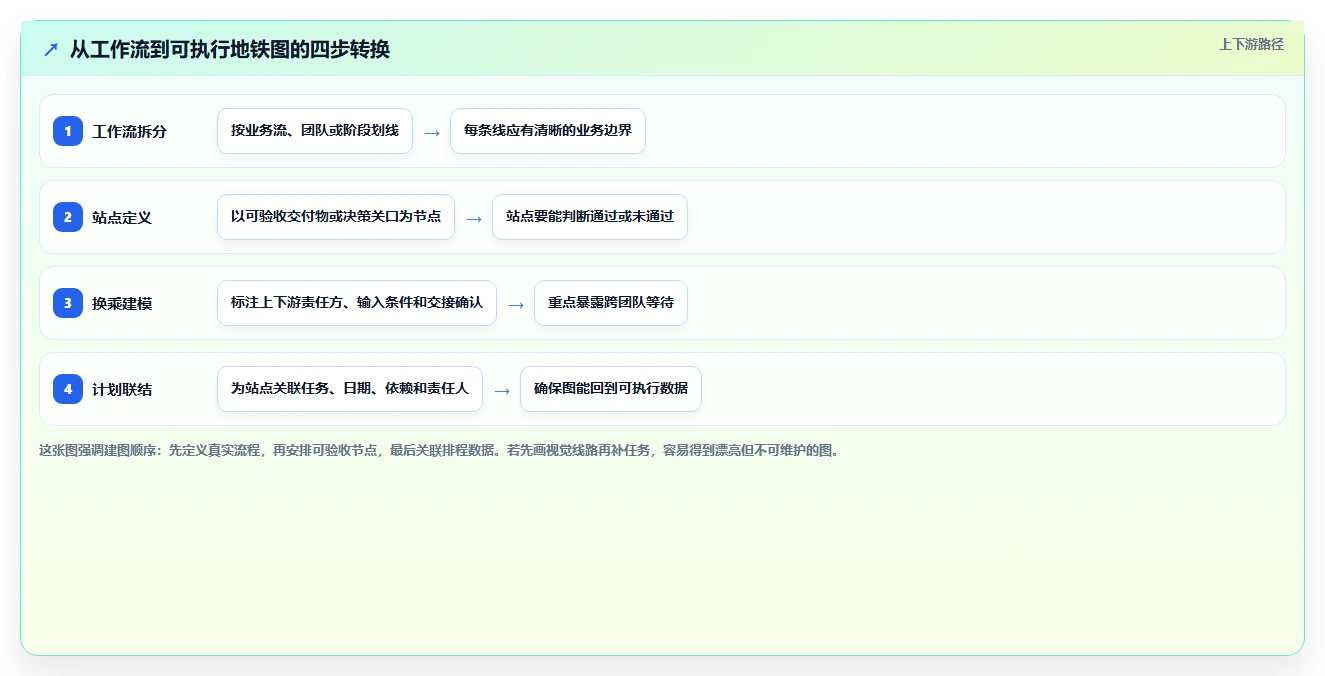
Task: Click the 上下游路径 label in the header
Action: [x=1251, y=44]
